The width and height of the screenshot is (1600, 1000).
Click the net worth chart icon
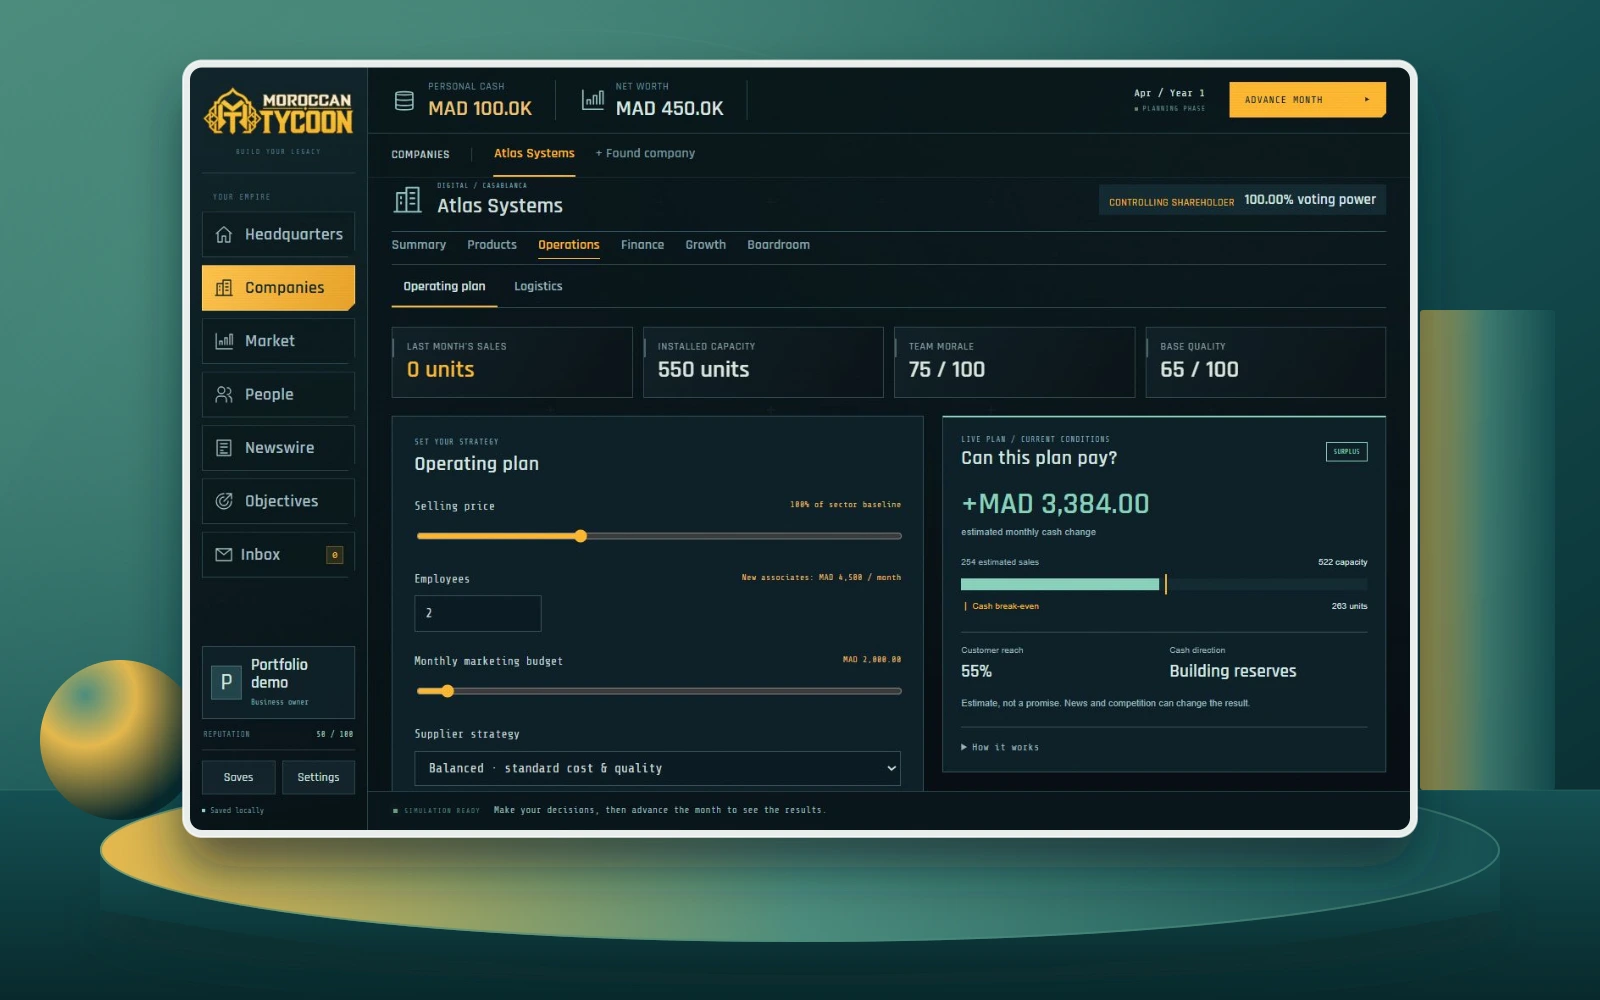pos(593,100)
